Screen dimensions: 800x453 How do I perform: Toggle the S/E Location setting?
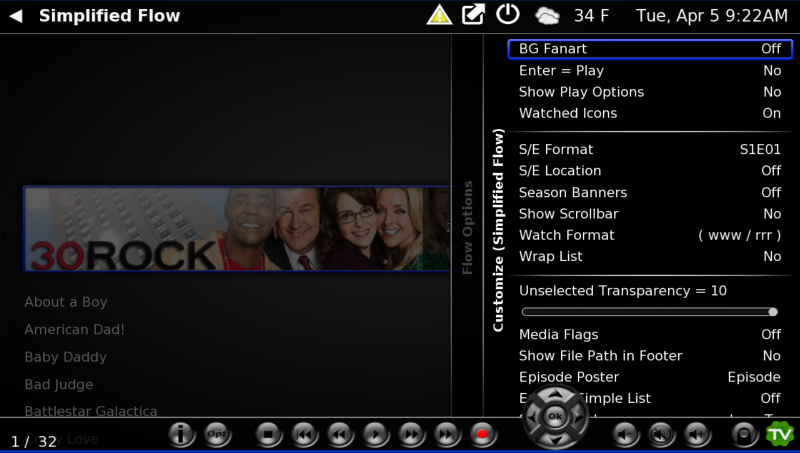(x=650, y=171)
